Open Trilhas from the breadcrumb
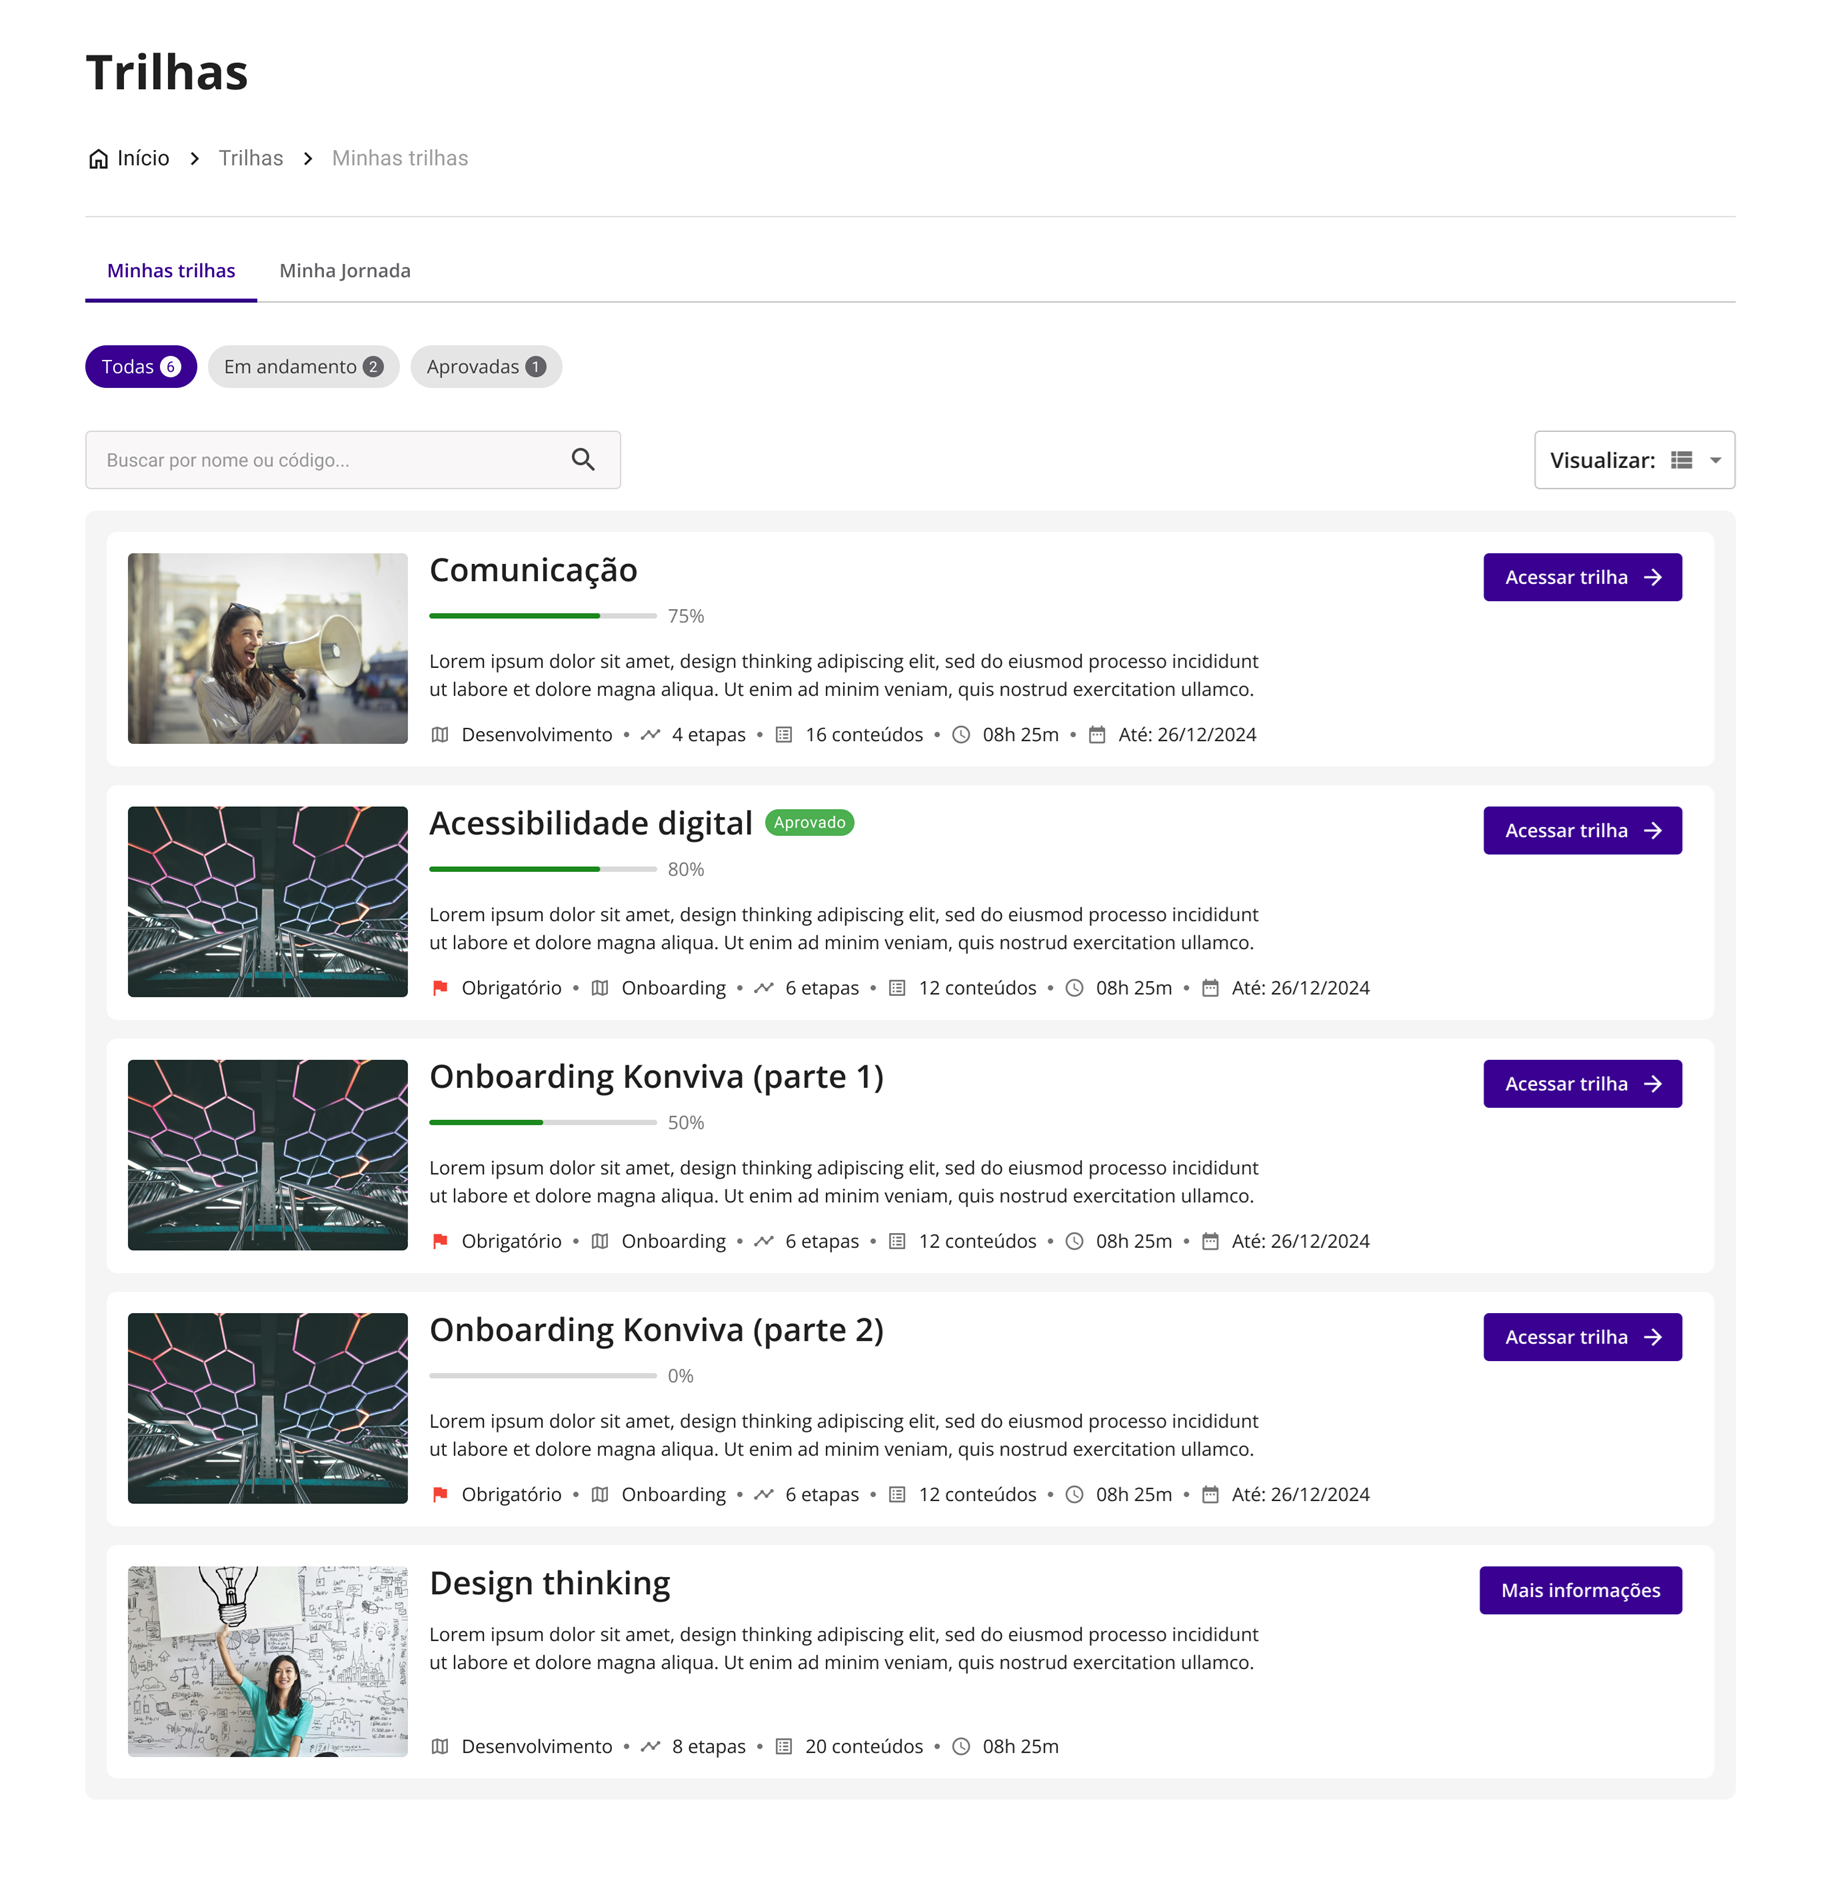The height and width of the screenshot is (1885, 1821). coord(250,157)
